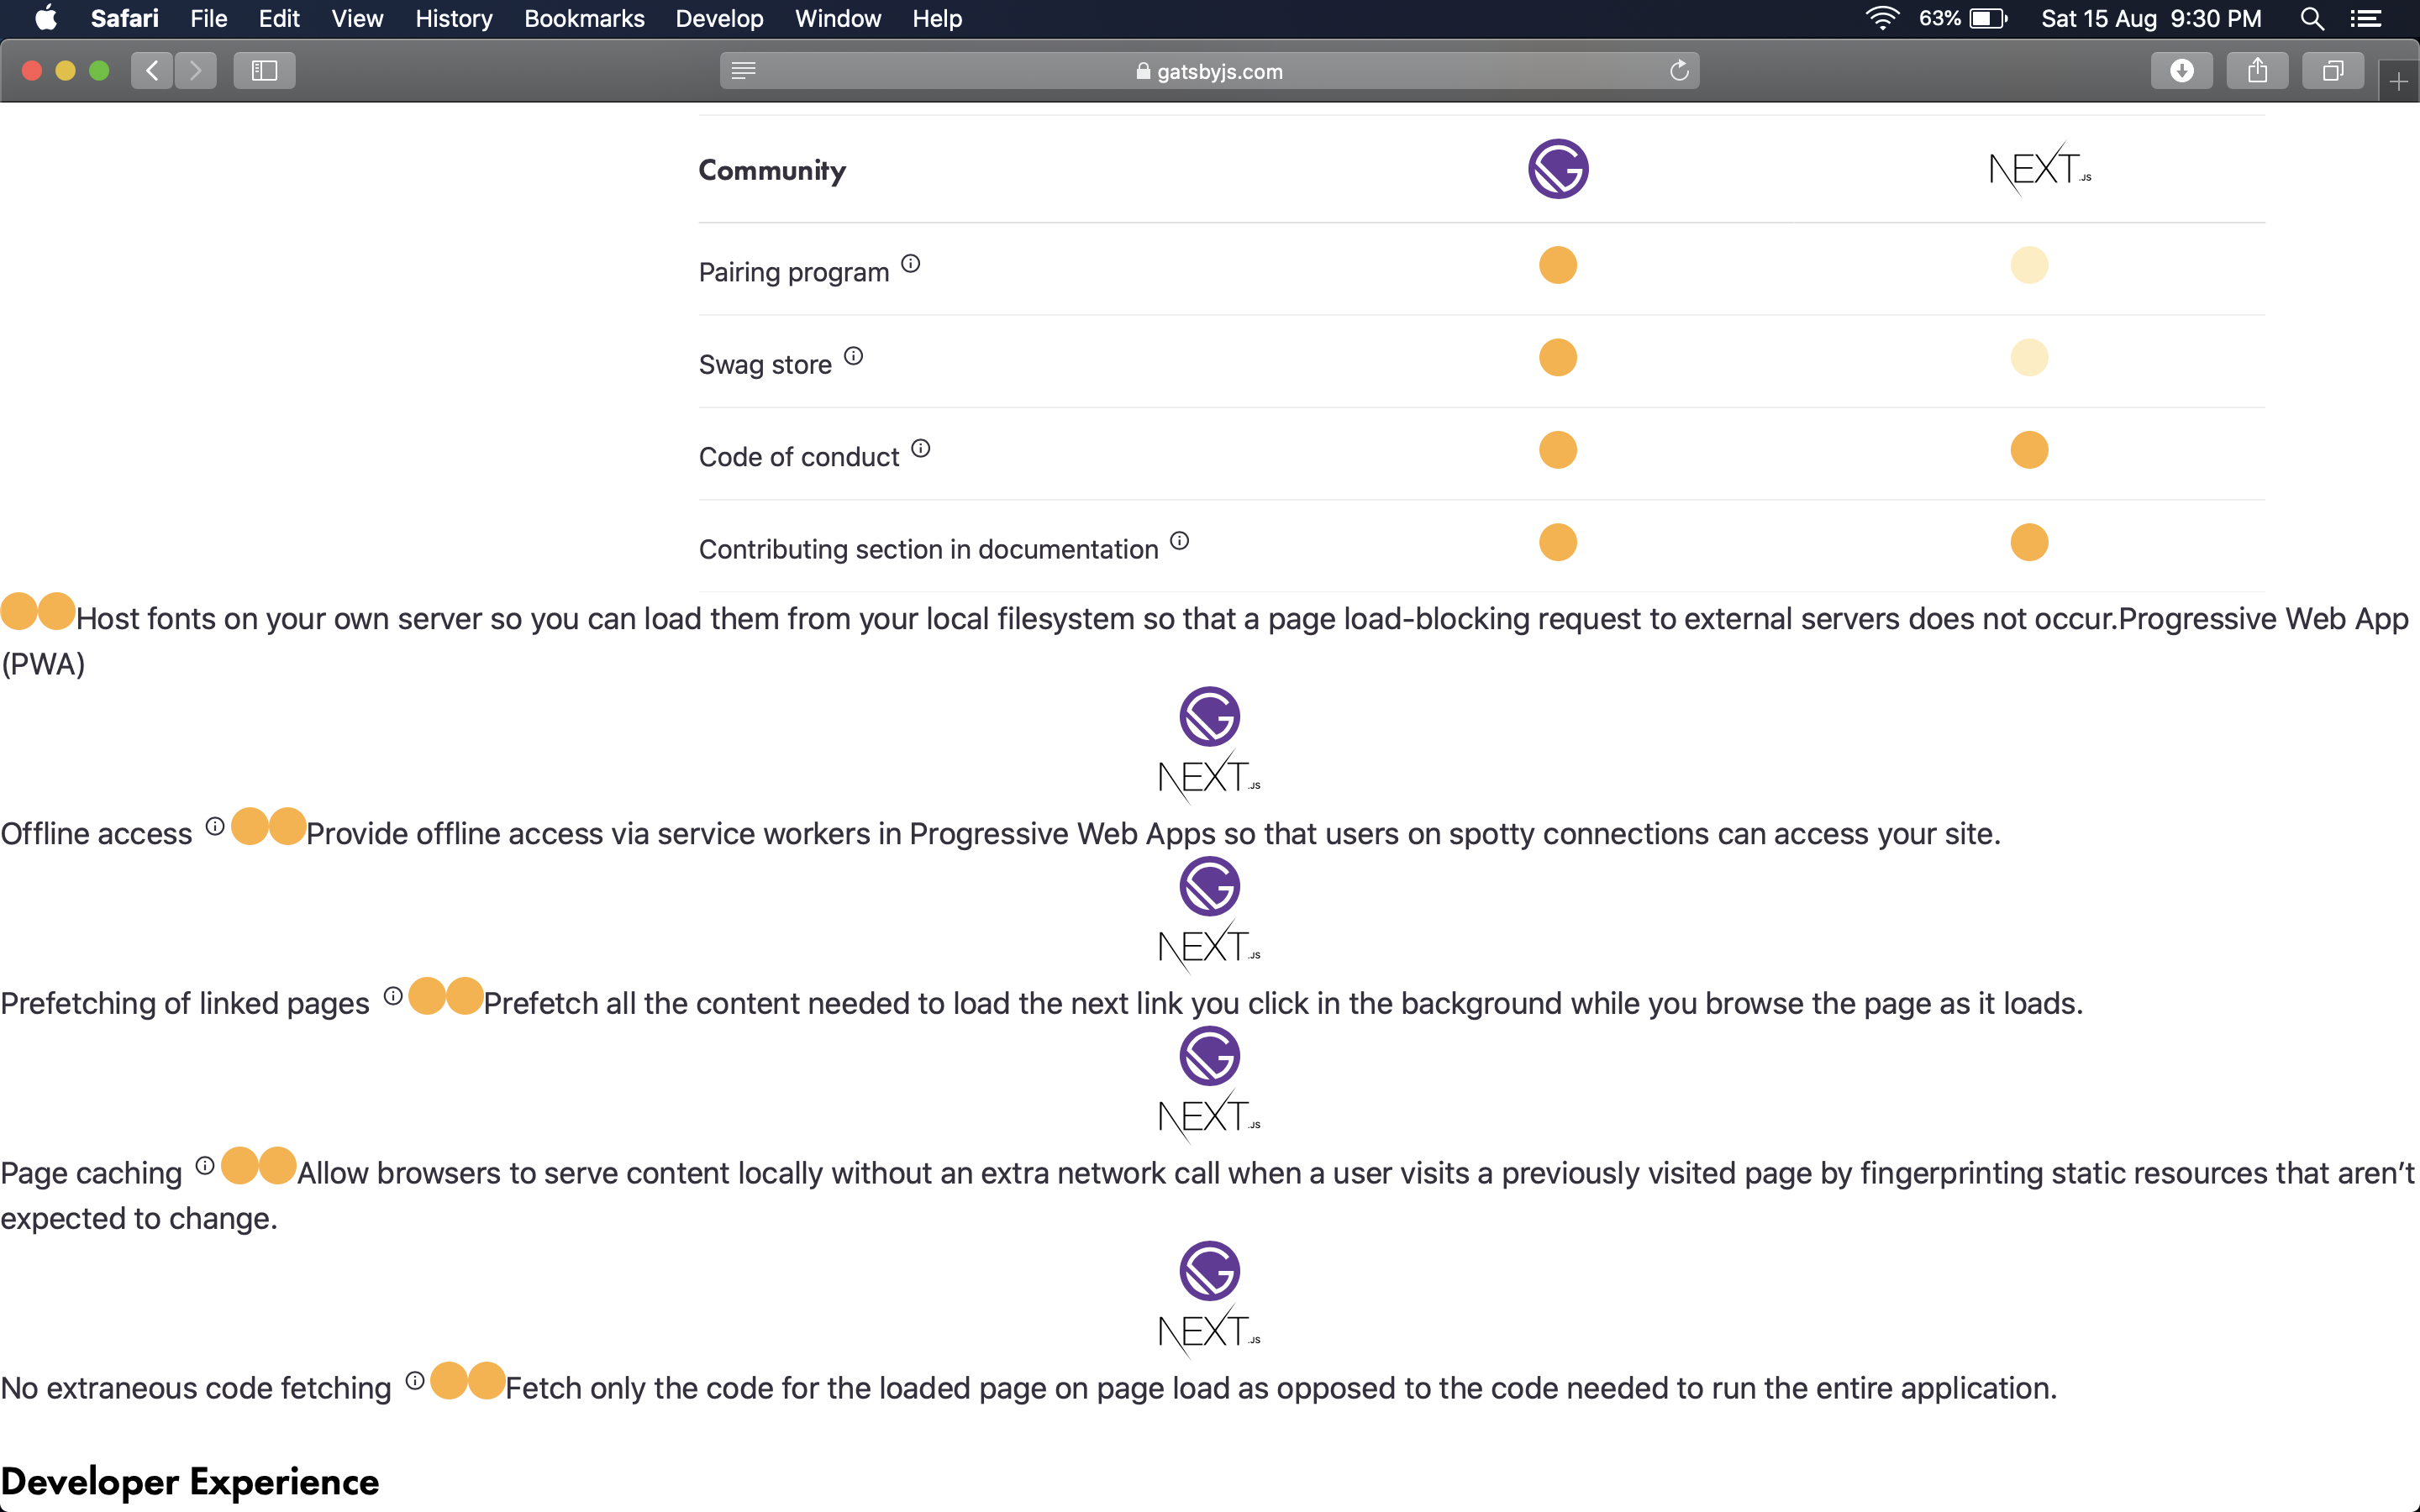
Task: Click the info icon beside Contributing section in documentation
Action: pos(1180,541)
